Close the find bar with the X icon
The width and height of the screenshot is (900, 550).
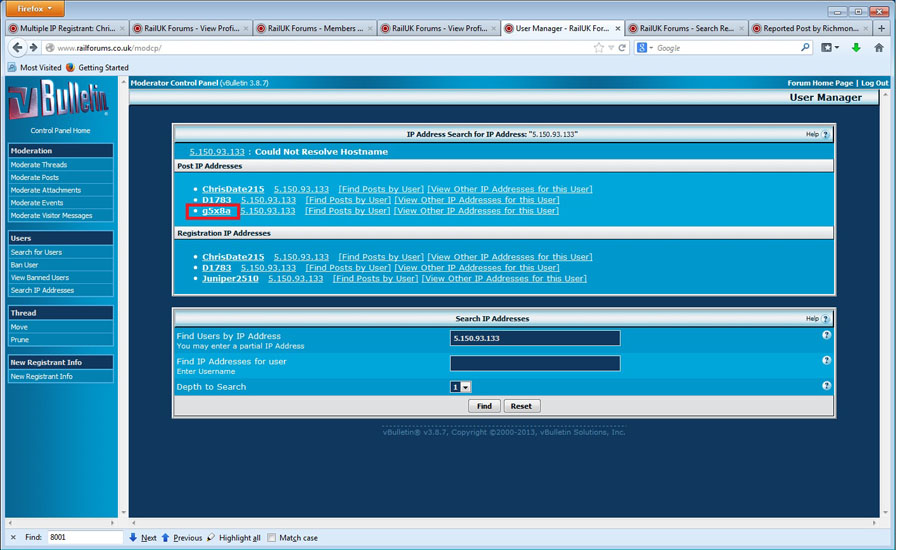[13, 537]
